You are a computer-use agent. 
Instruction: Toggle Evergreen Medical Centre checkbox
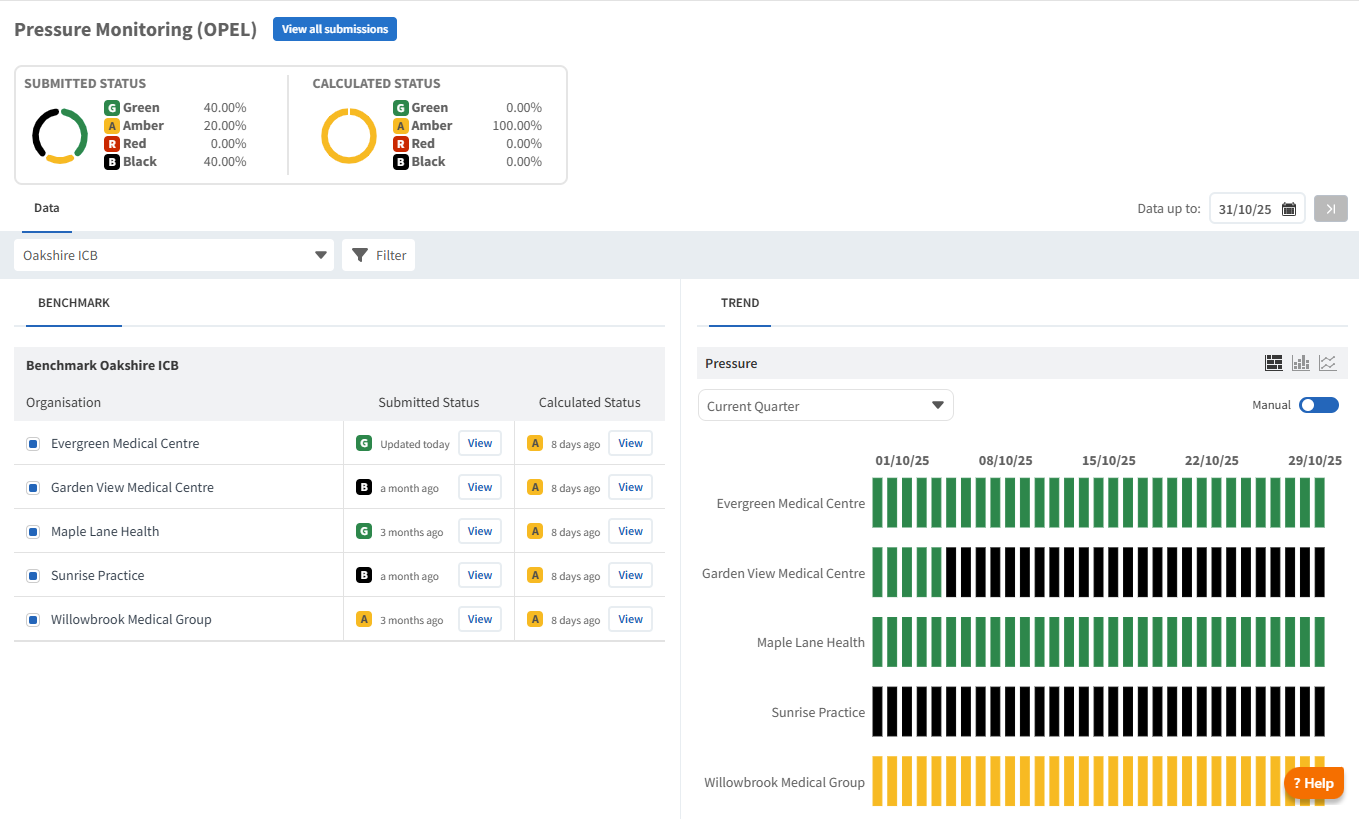33,444
